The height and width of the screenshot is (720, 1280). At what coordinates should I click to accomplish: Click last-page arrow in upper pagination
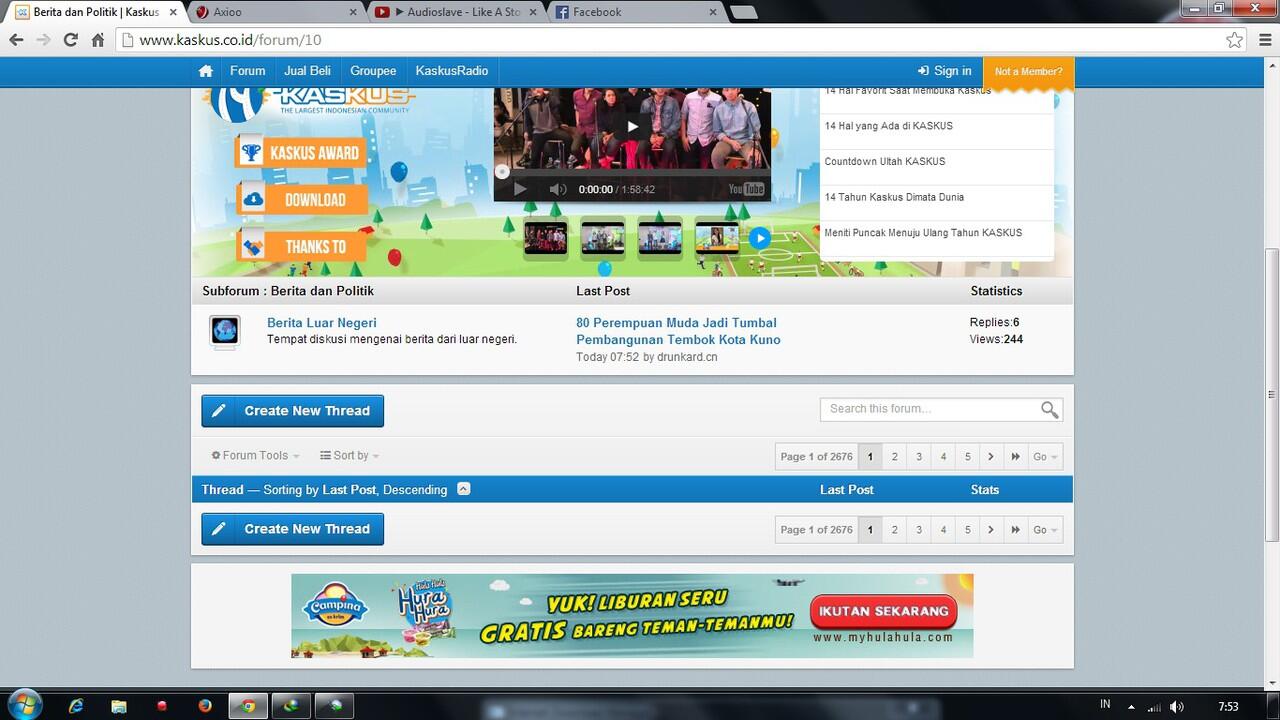pyautogui.click(x=1016, y=457)
